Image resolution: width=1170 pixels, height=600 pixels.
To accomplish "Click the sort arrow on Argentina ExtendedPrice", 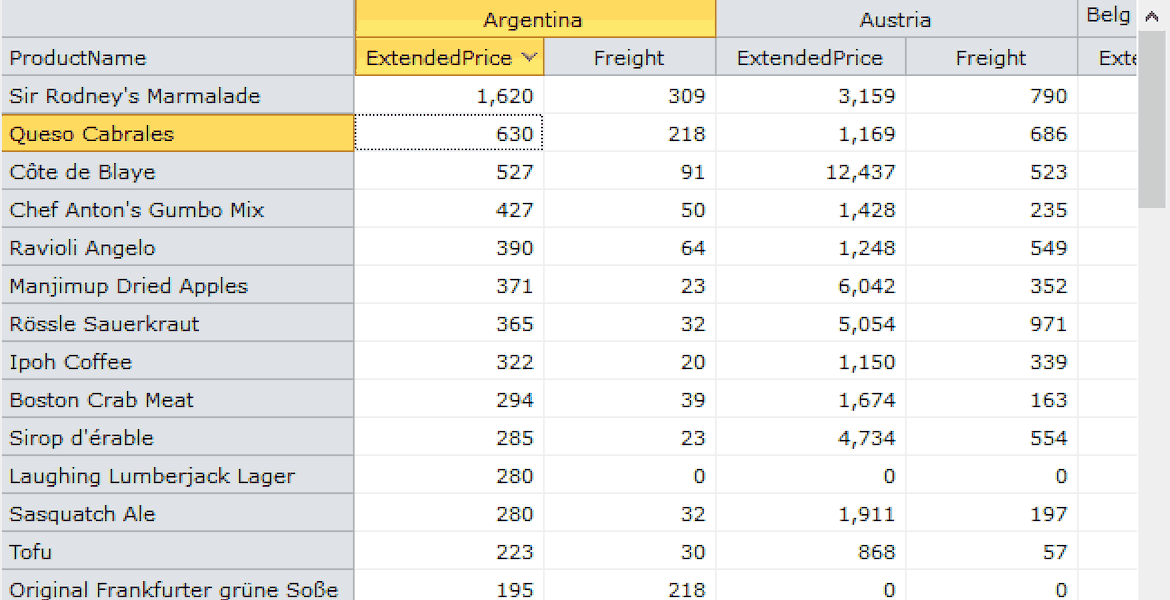I will (529, 57).
